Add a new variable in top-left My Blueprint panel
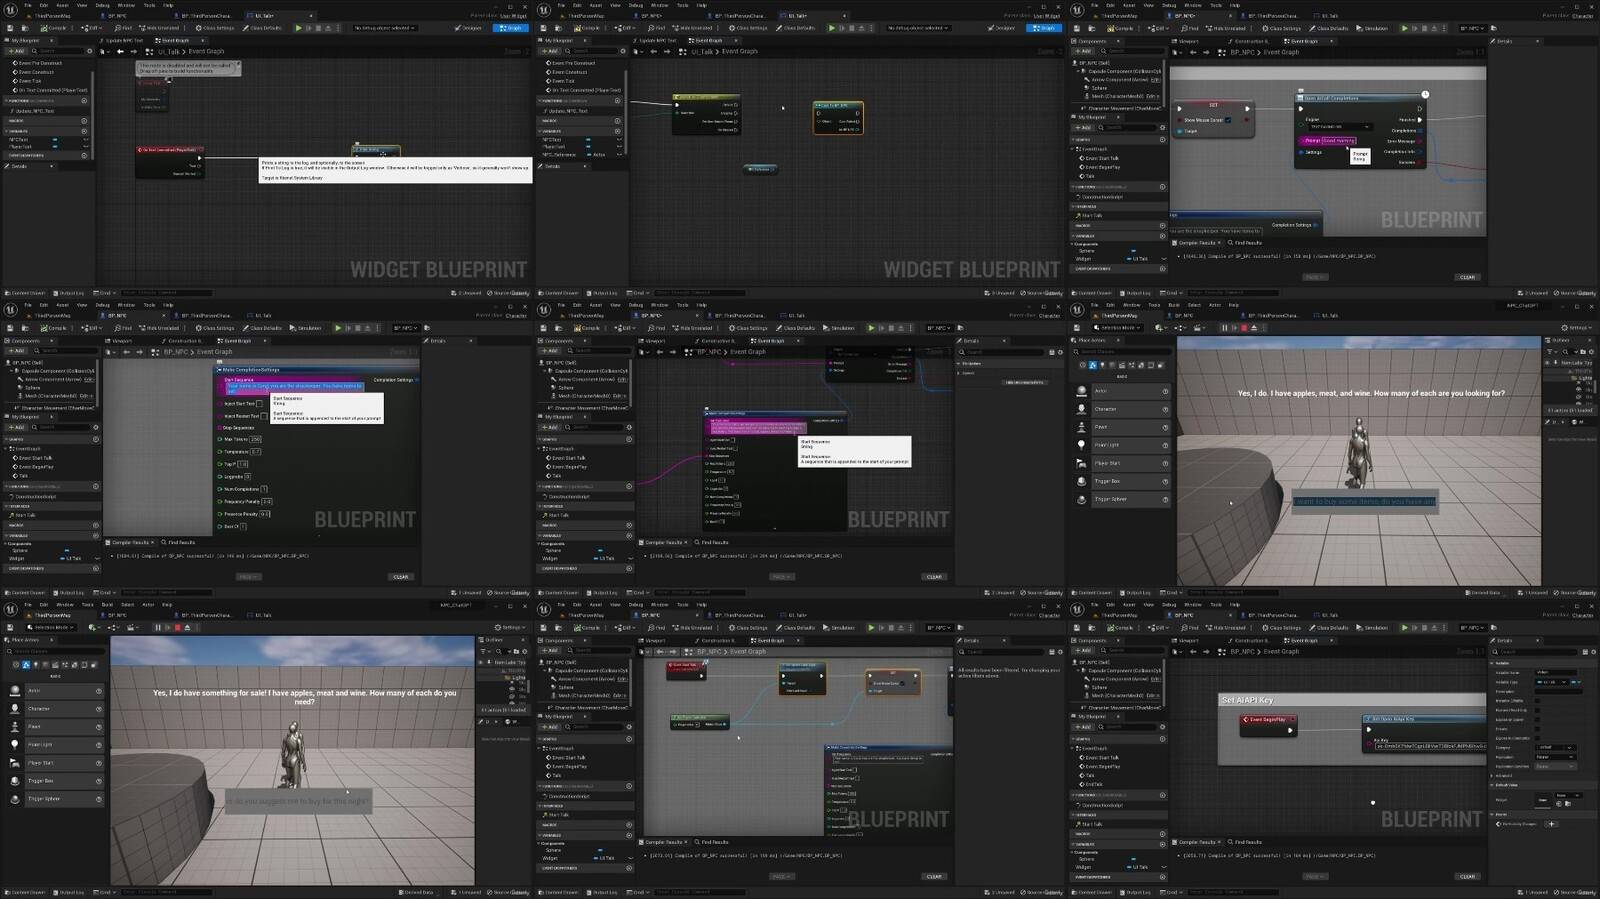Image resolution: width=1600 pixels, height=899 pixels. [x=84, y=131]
